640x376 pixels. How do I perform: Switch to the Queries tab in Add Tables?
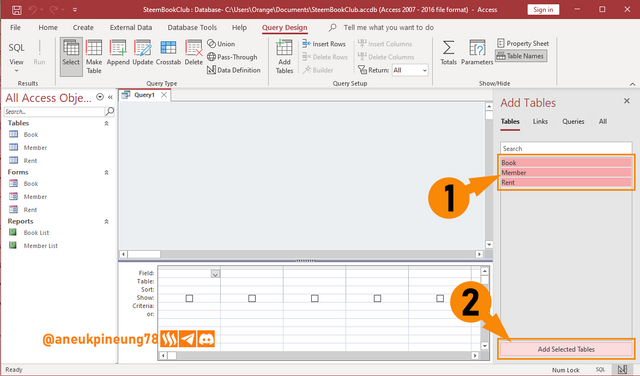coord(573,122)
